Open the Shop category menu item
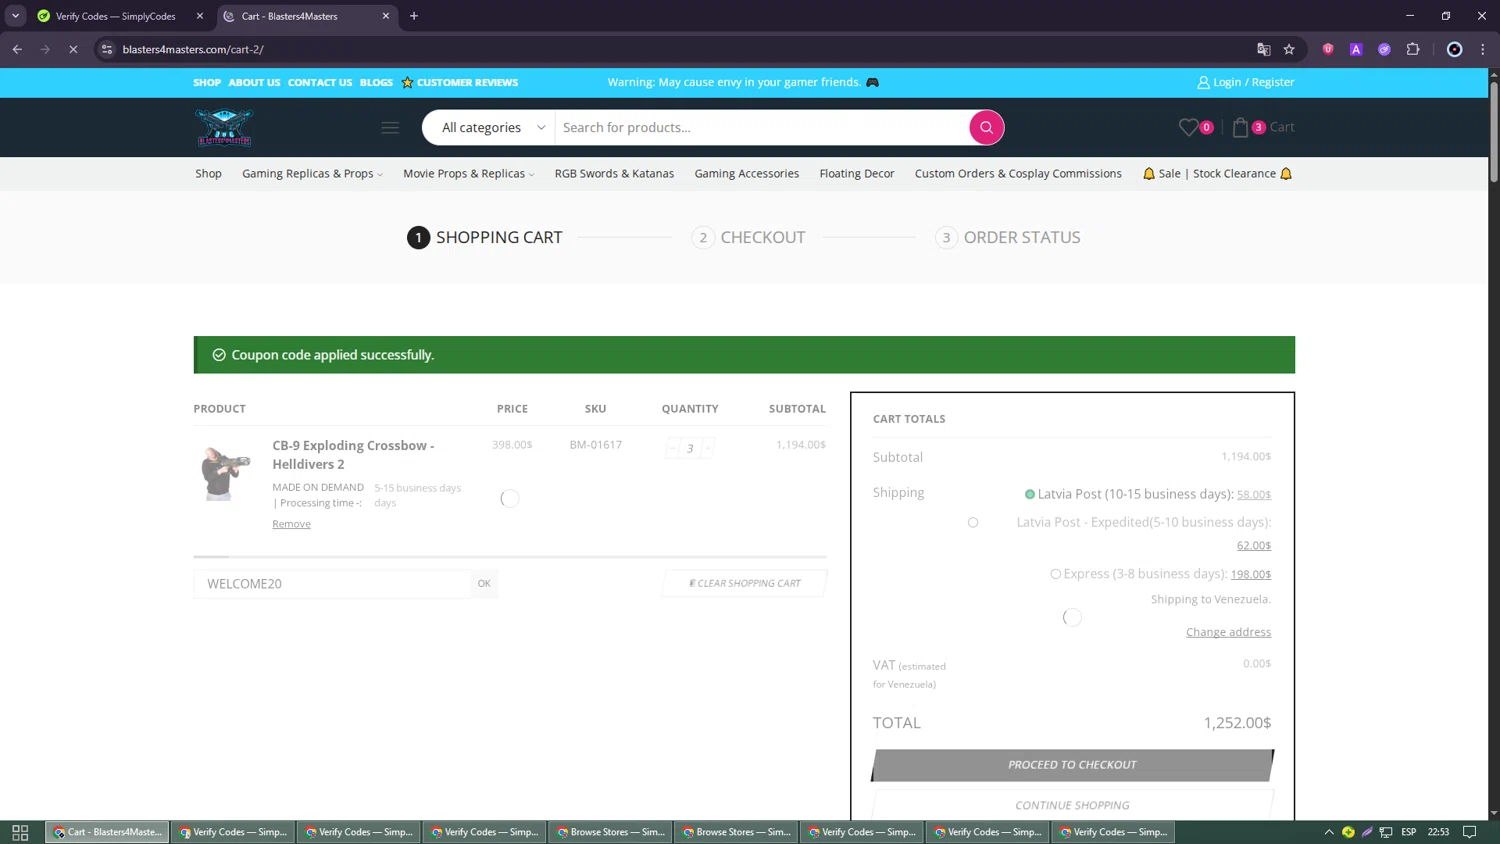Image resolution: width=1500 pixels, height=844 pixels. click(x=208, y=174)
